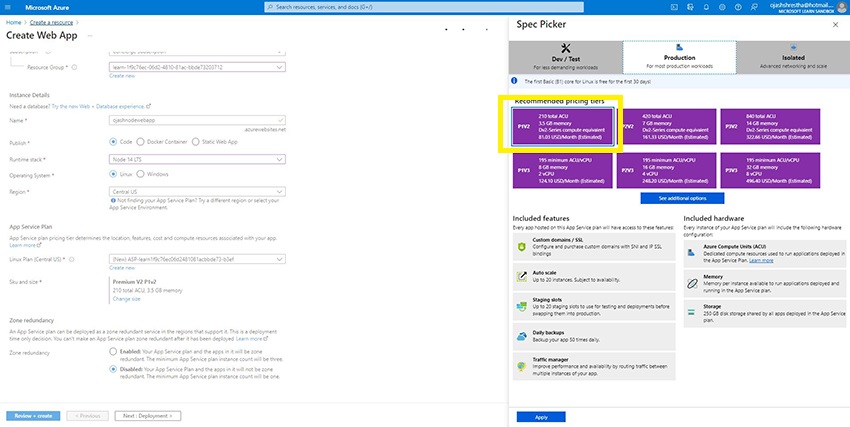Open Learn more link for Azure Compute Units

761,261
